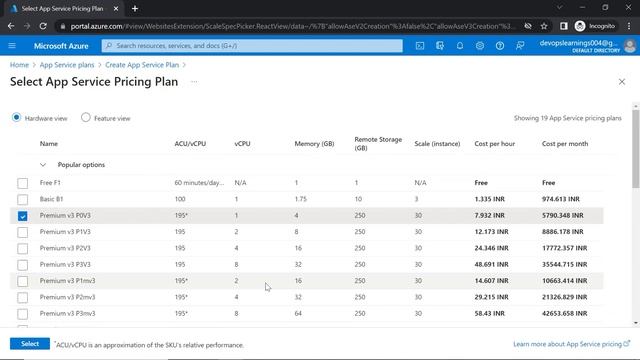Check the Free F1 plan checkbox

tap(22, 183)
